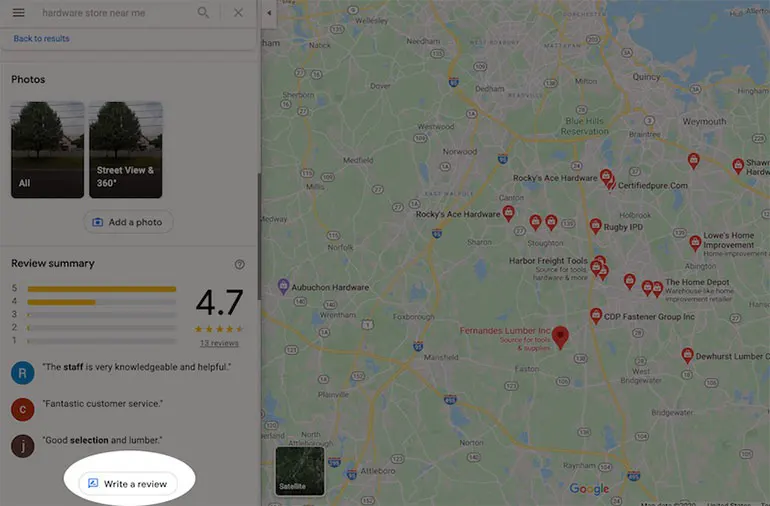Click the Attleboro city label
The image size is (770, 506).
coord(378,471)
